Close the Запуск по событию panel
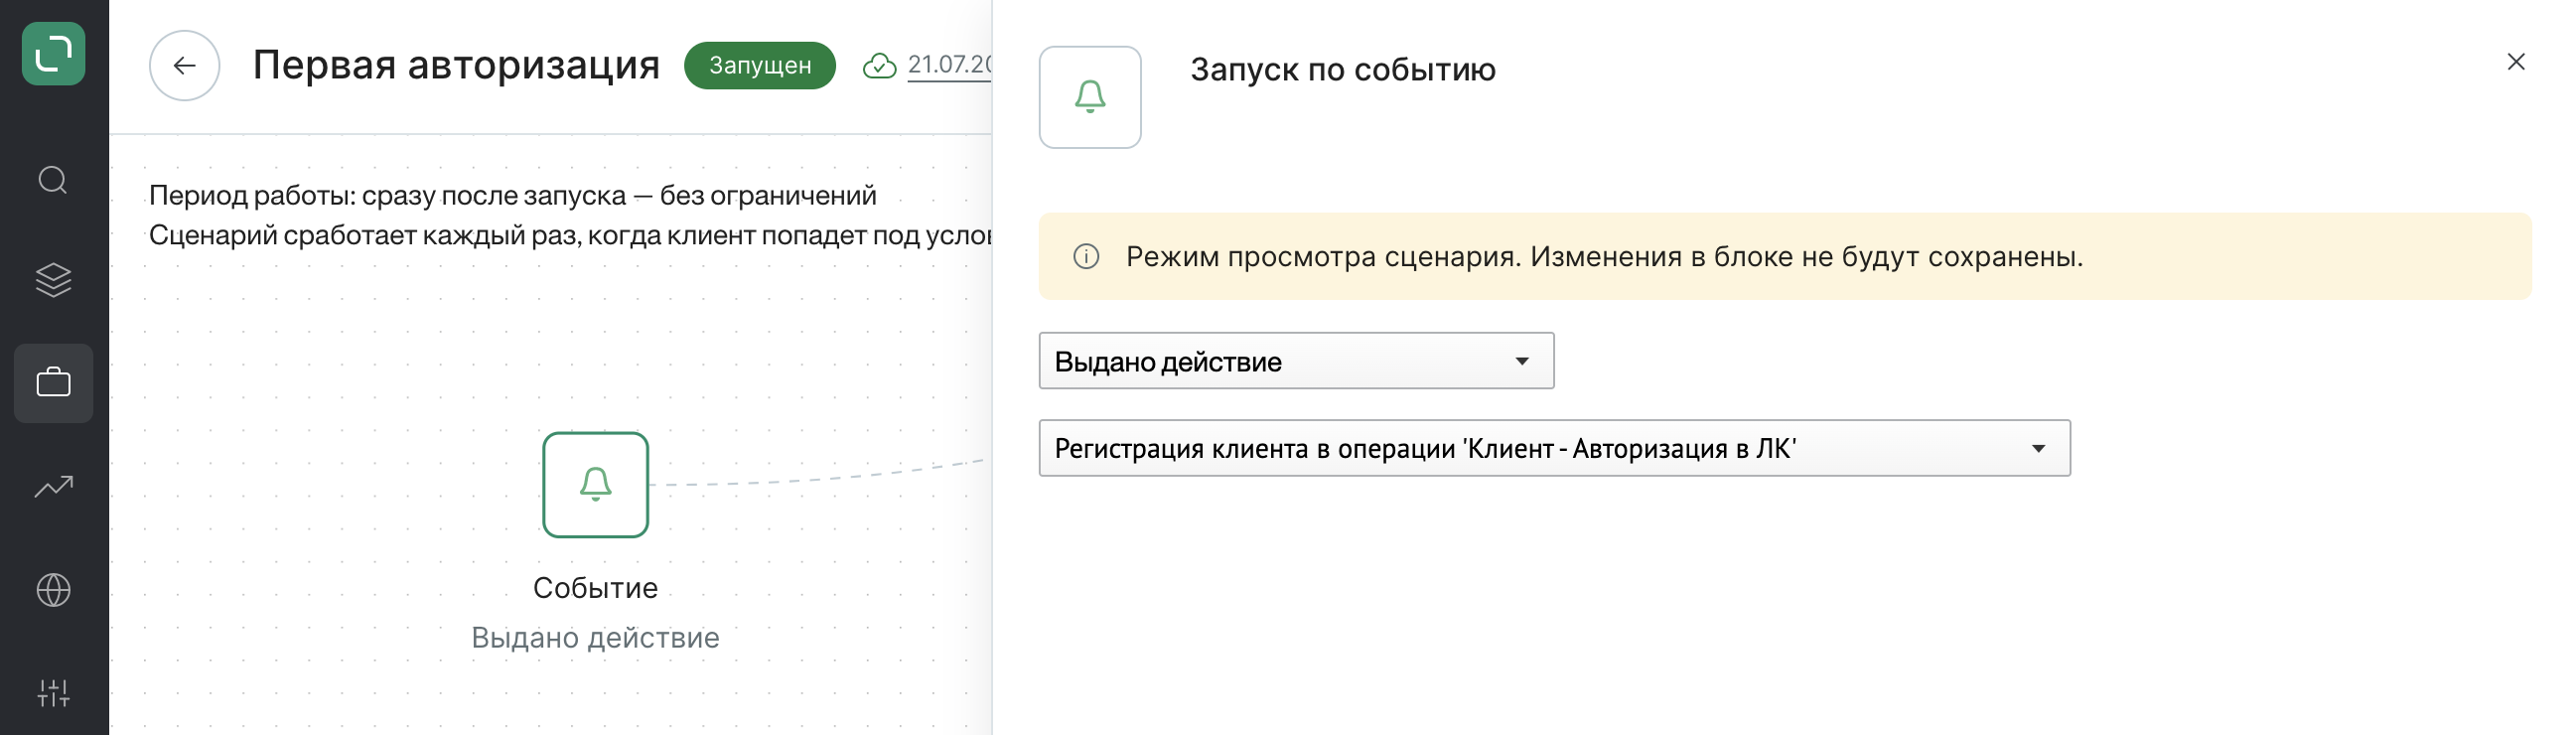The image size is (2576, 735). tap(2516, 62)
